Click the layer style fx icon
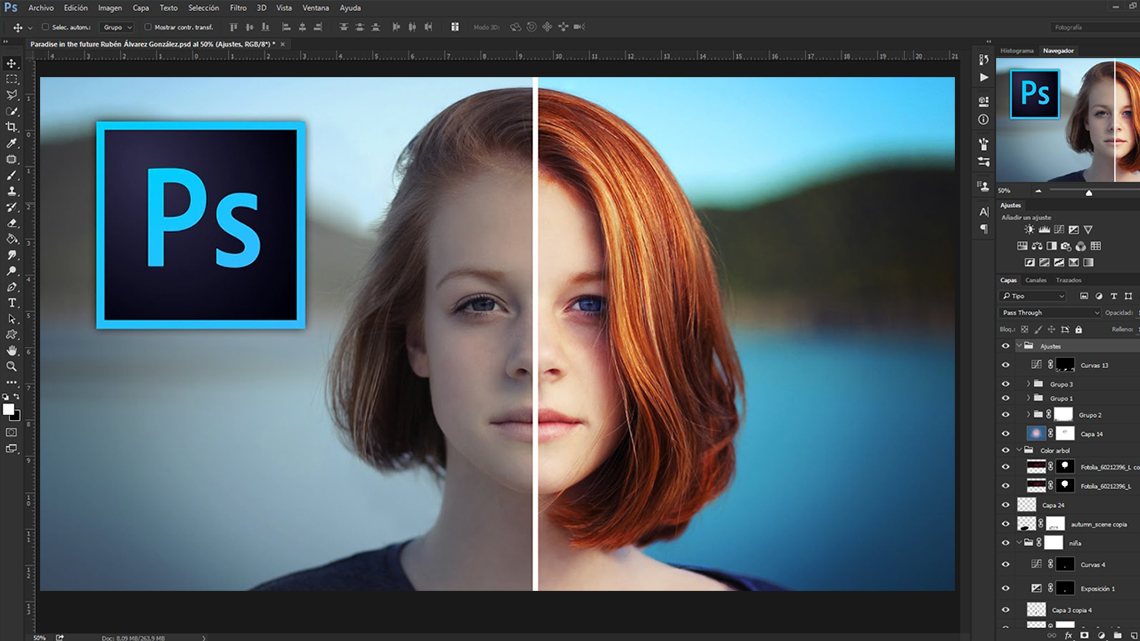 (x=1068, y=635)
